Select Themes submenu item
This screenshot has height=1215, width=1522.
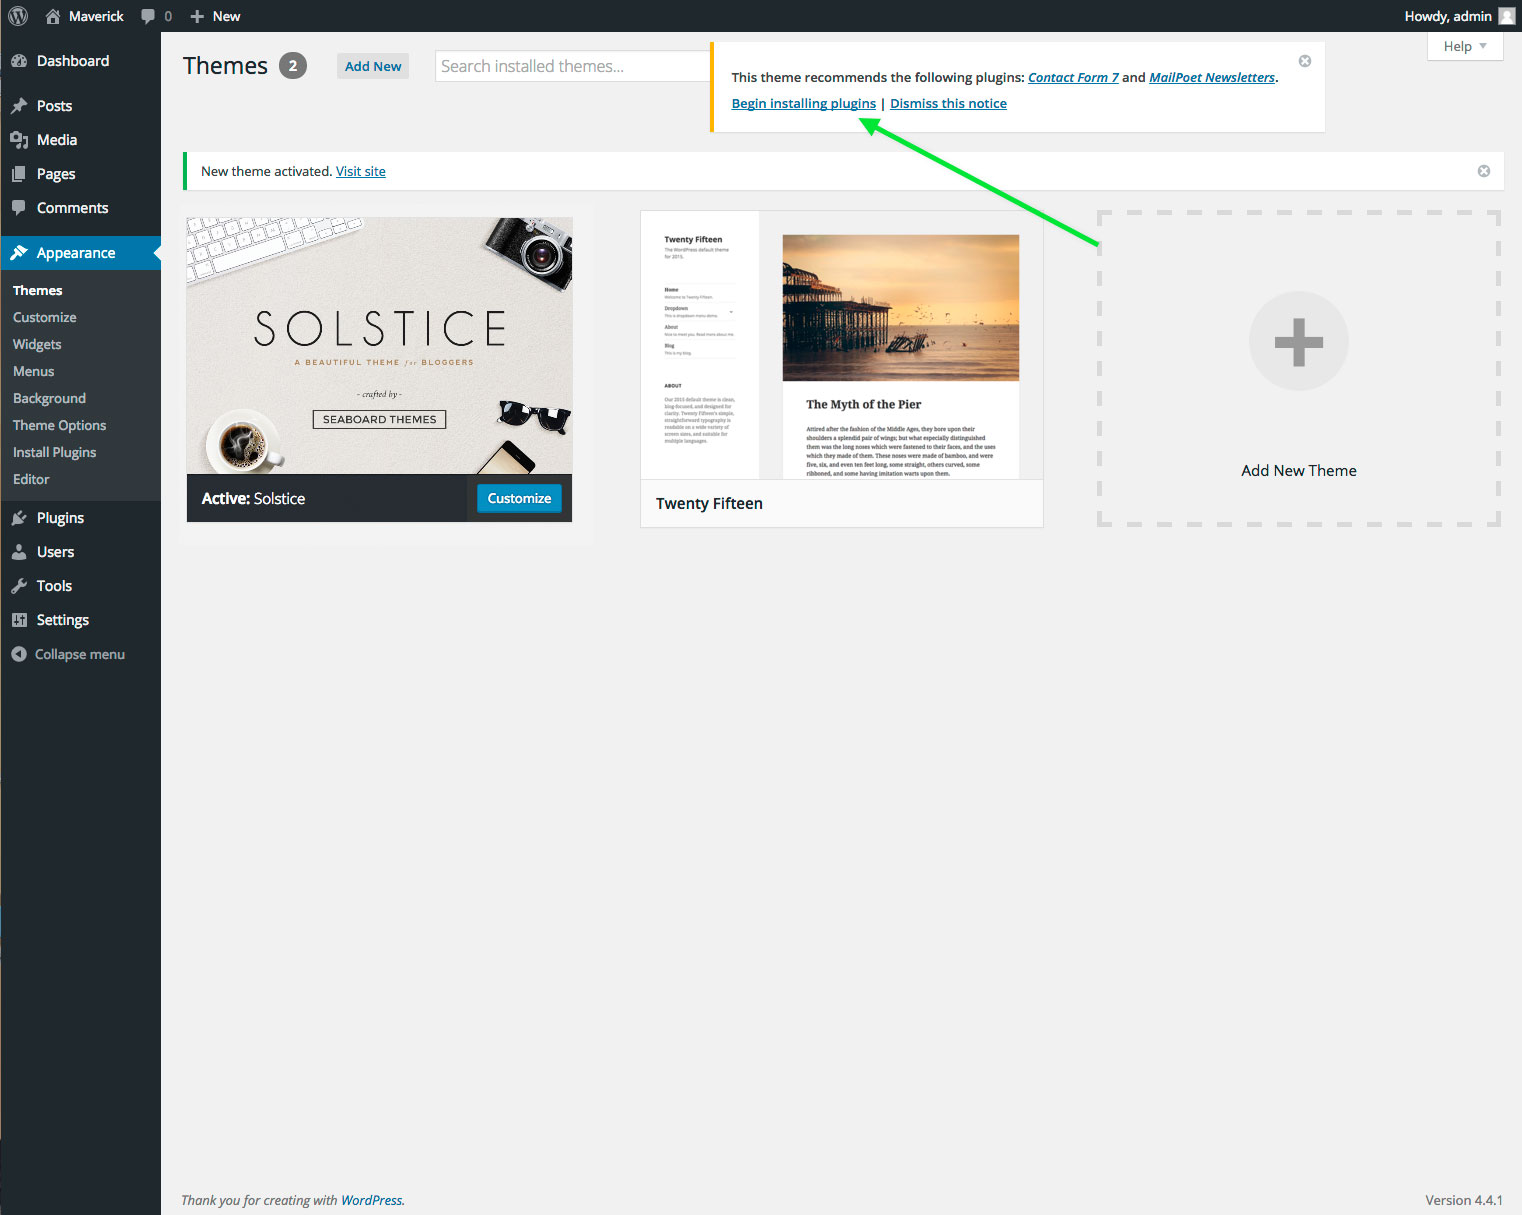[x=38, y=290]
